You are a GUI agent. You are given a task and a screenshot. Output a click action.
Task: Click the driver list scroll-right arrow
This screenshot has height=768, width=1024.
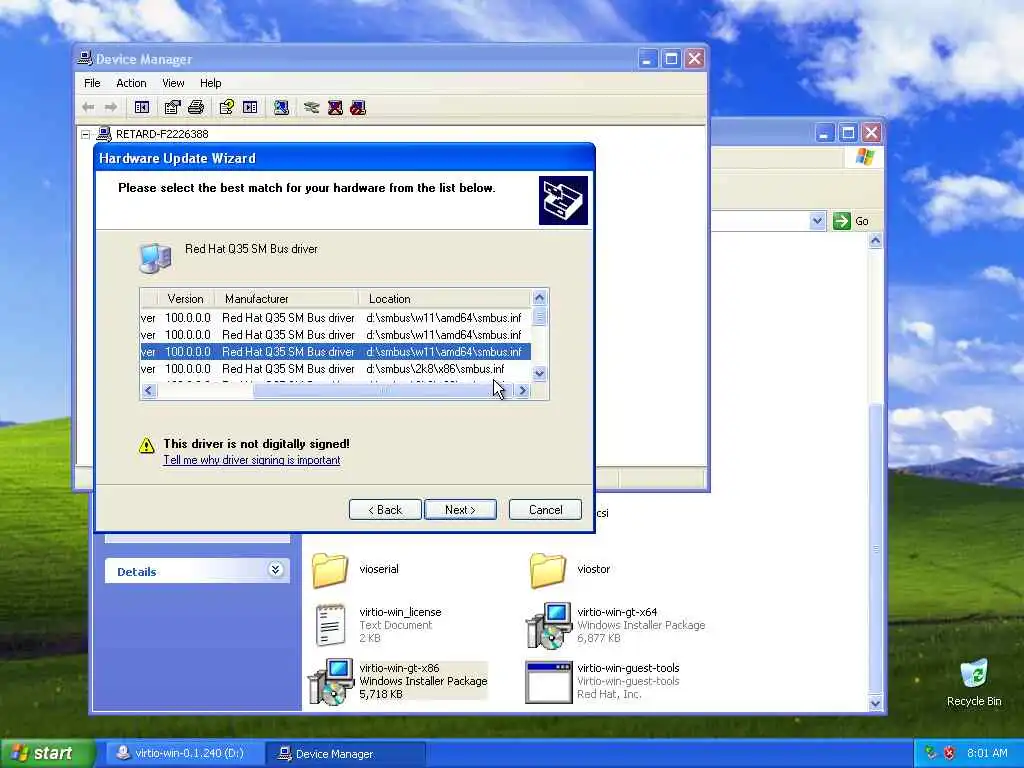tap(522, 391)
